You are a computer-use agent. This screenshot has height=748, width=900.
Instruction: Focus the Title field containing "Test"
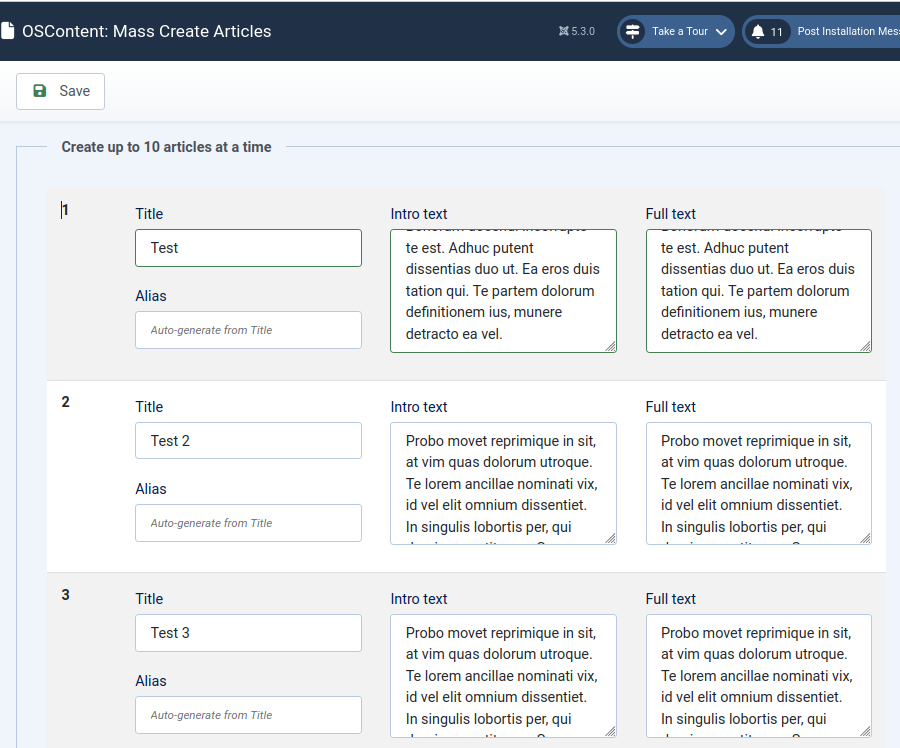tap(248, 248)
